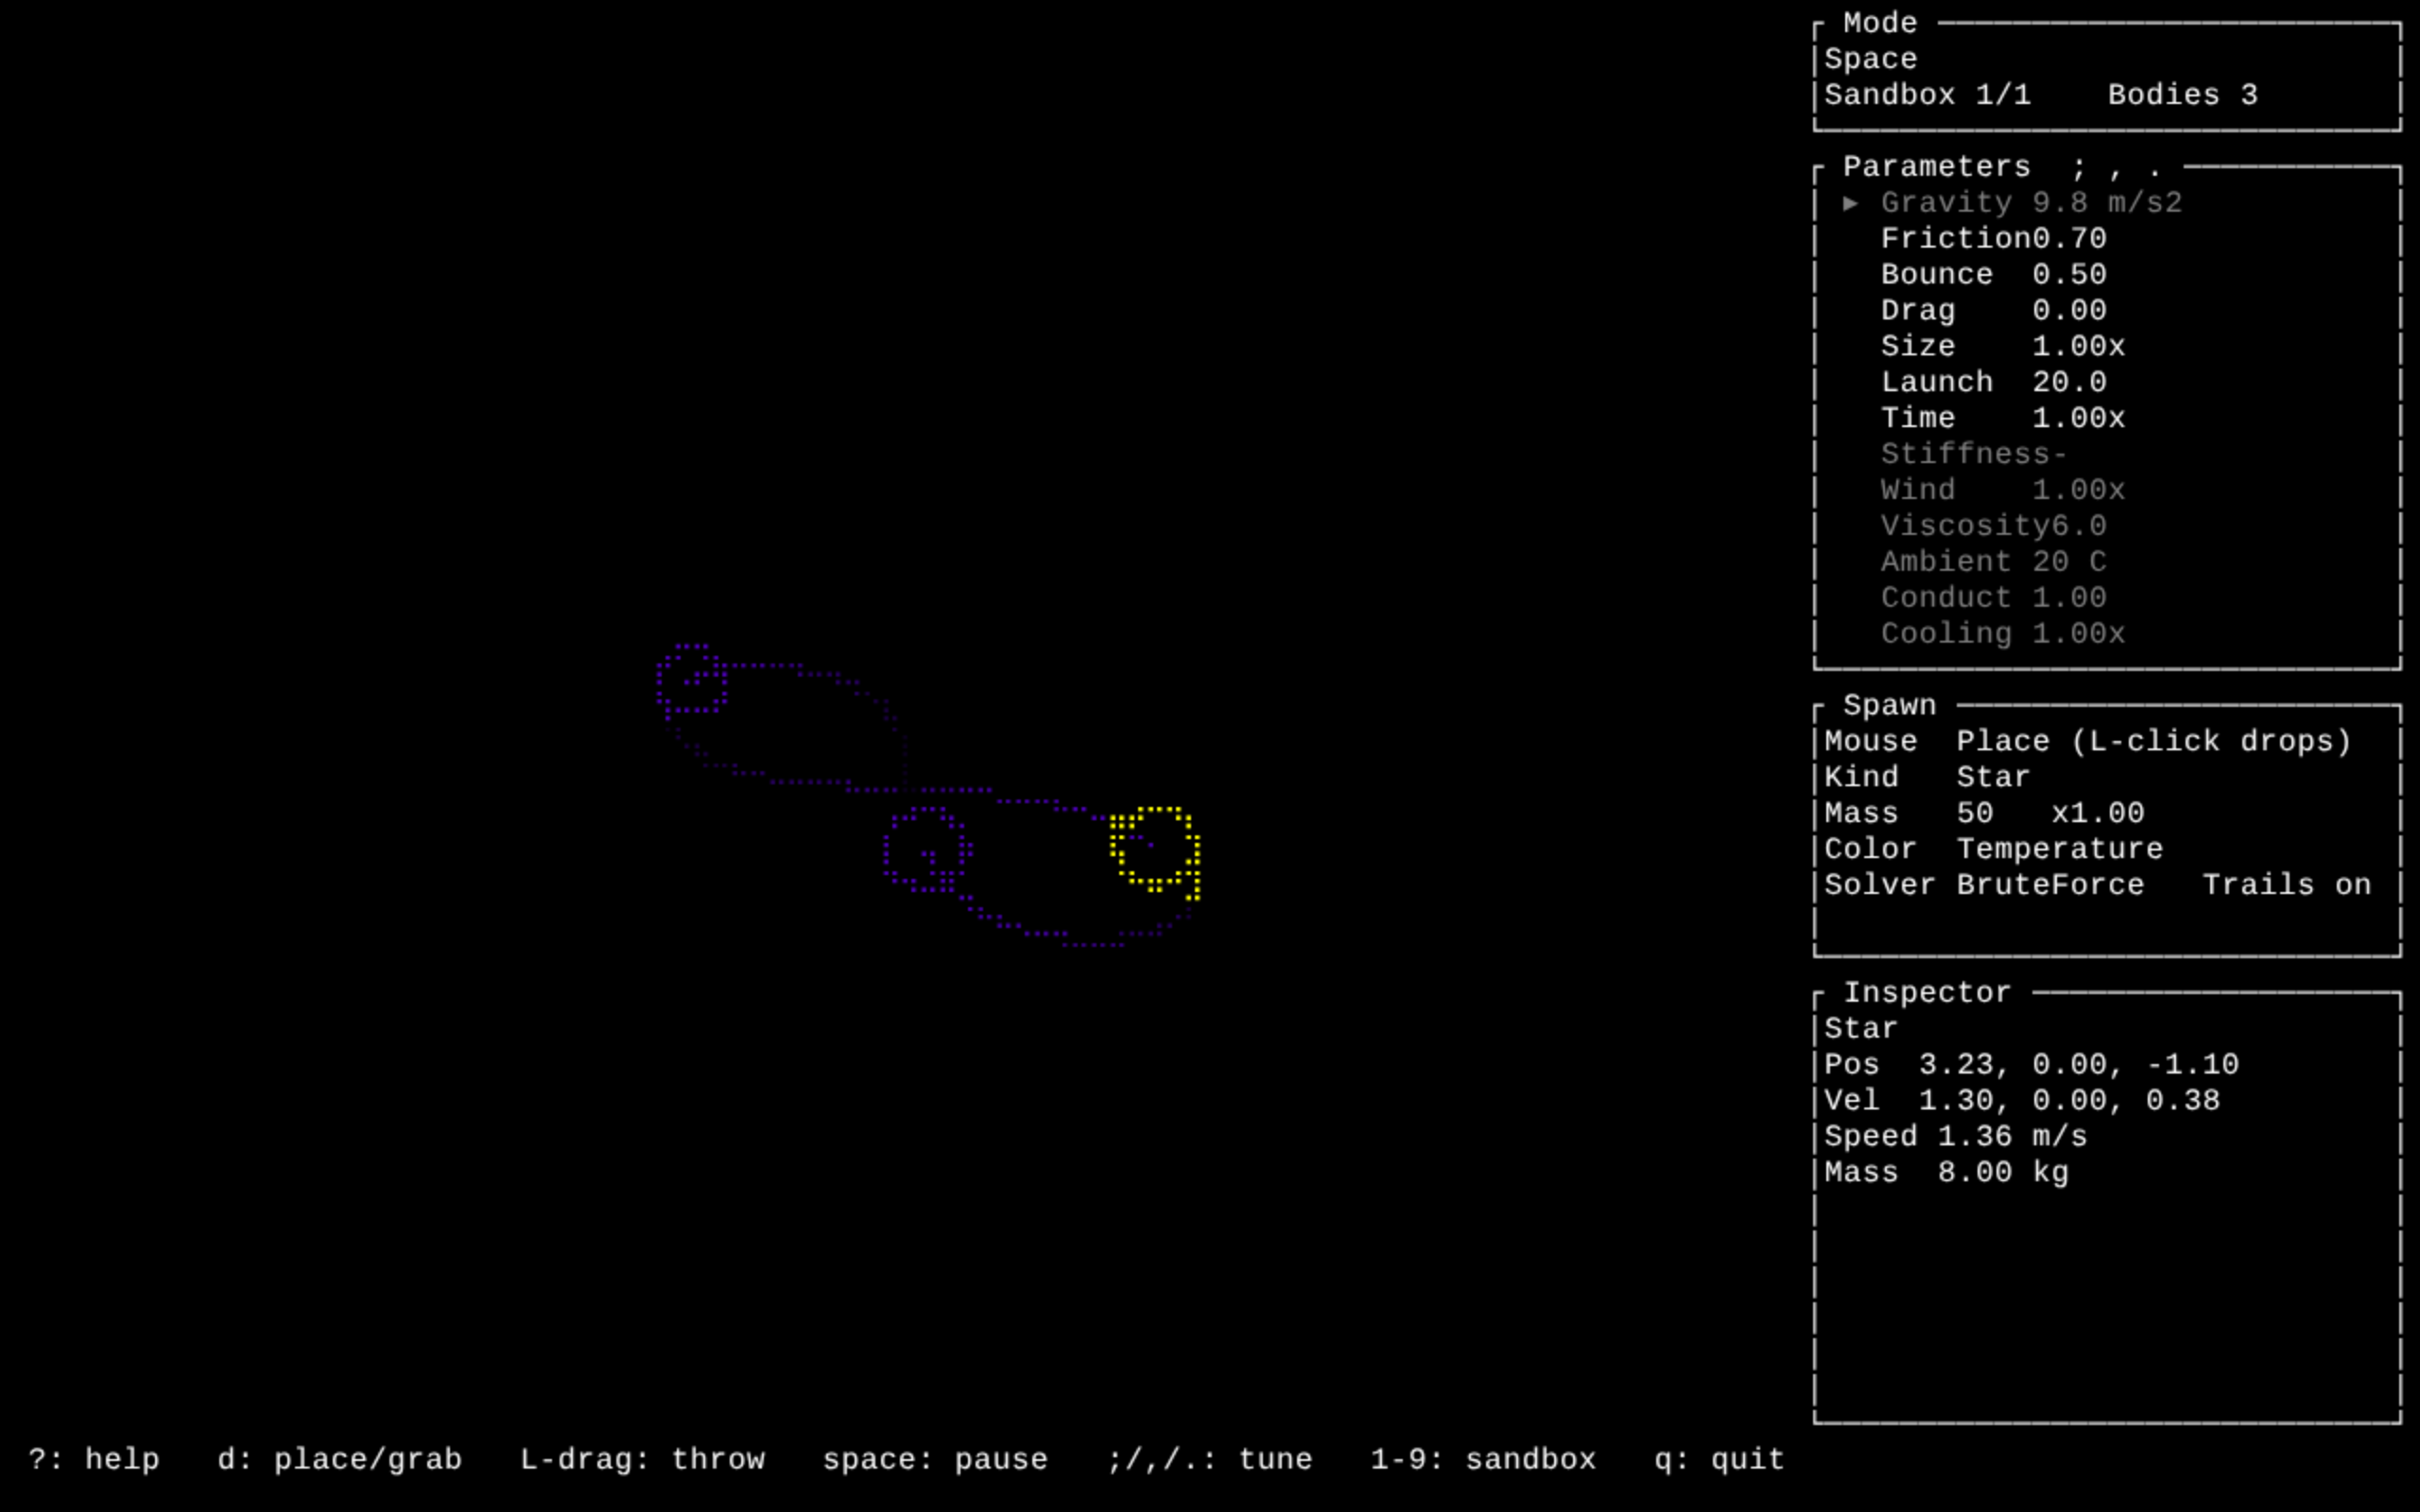Viewport: 2420px width, 1512px height.
Task: Select the Friction 0.70 parameter row
Action: click(x=1993, y=239)
